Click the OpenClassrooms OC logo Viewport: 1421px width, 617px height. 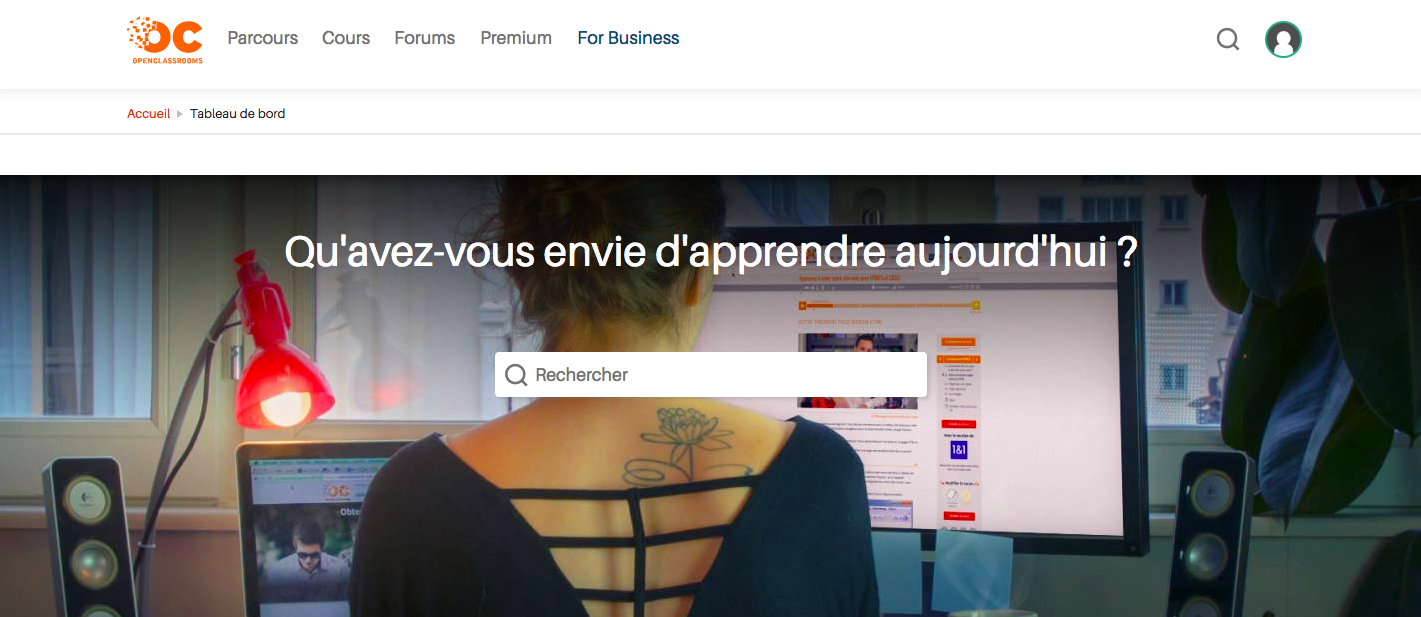pyautogui.click(x=165, y=40)
